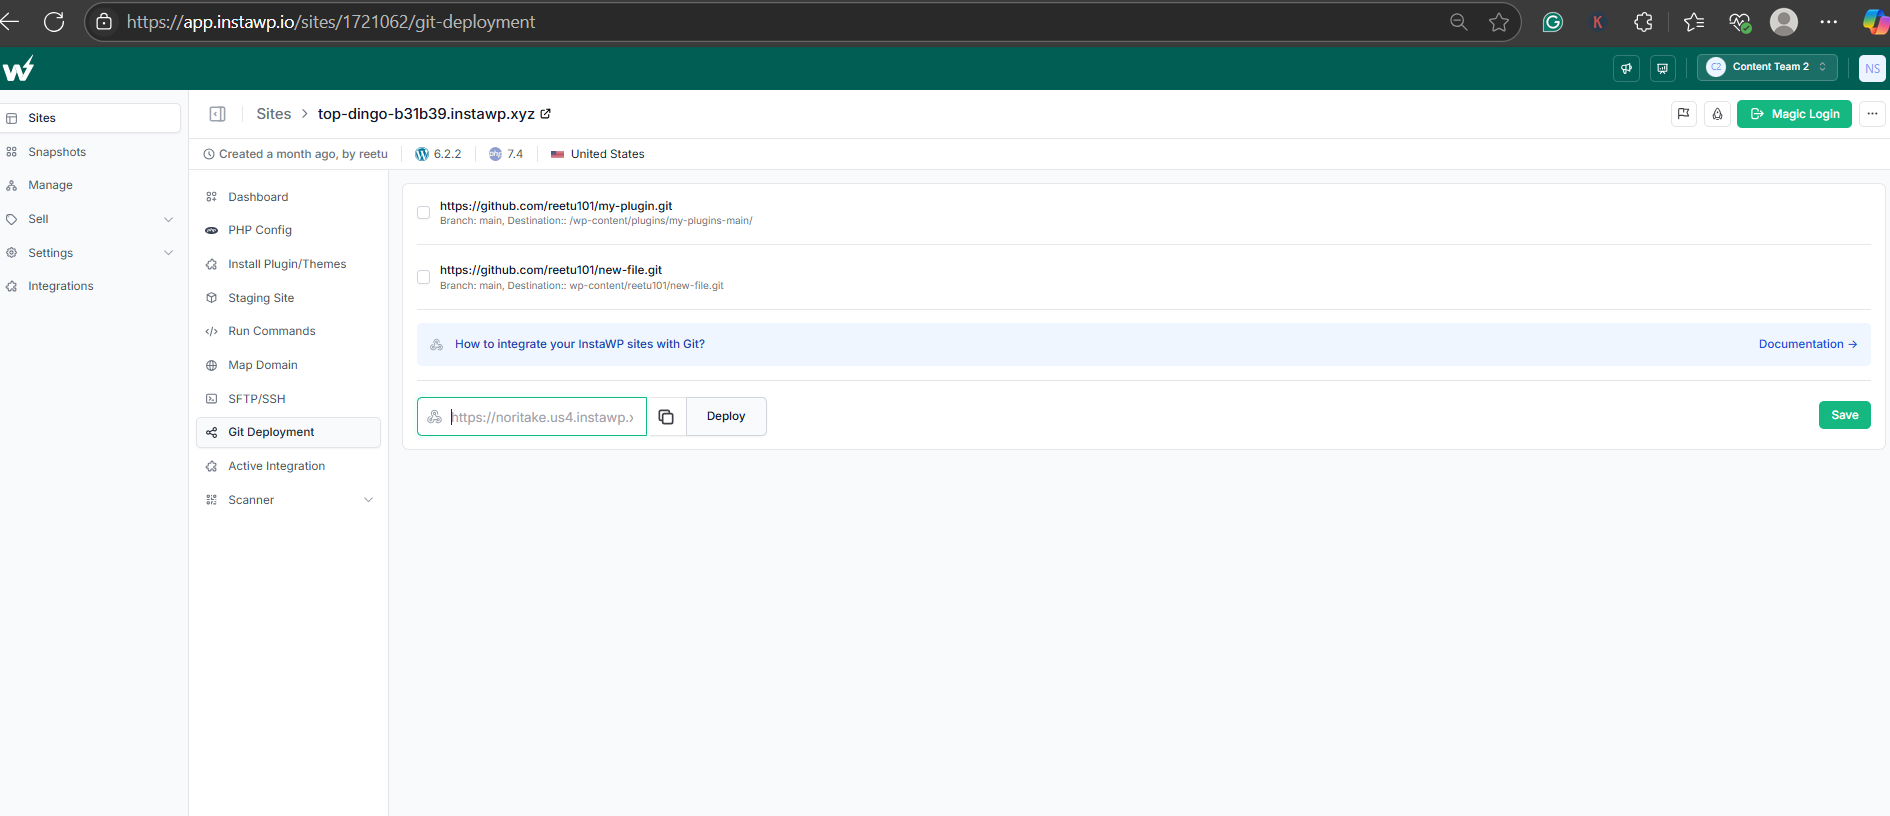Image resolution: width=1890 pixels, height=816 pixels.
Task: Open the browser extensions puzzle icon
Action: tap(1643, 22)
